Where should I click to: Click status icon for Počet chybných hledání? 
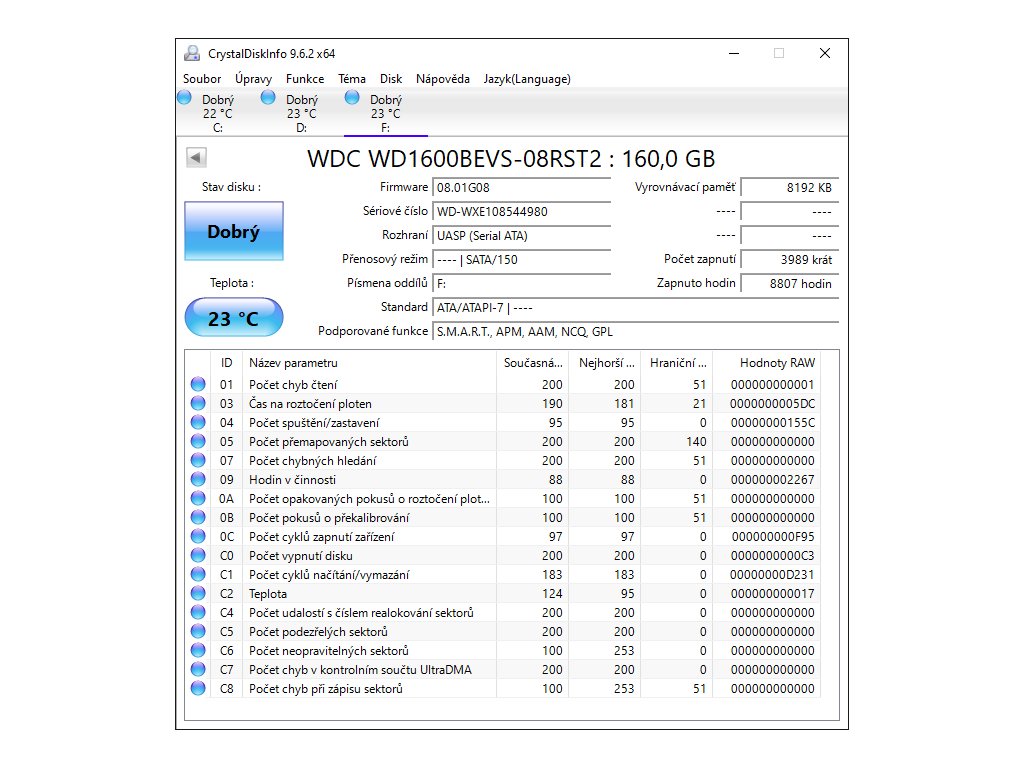click(198, 460)
